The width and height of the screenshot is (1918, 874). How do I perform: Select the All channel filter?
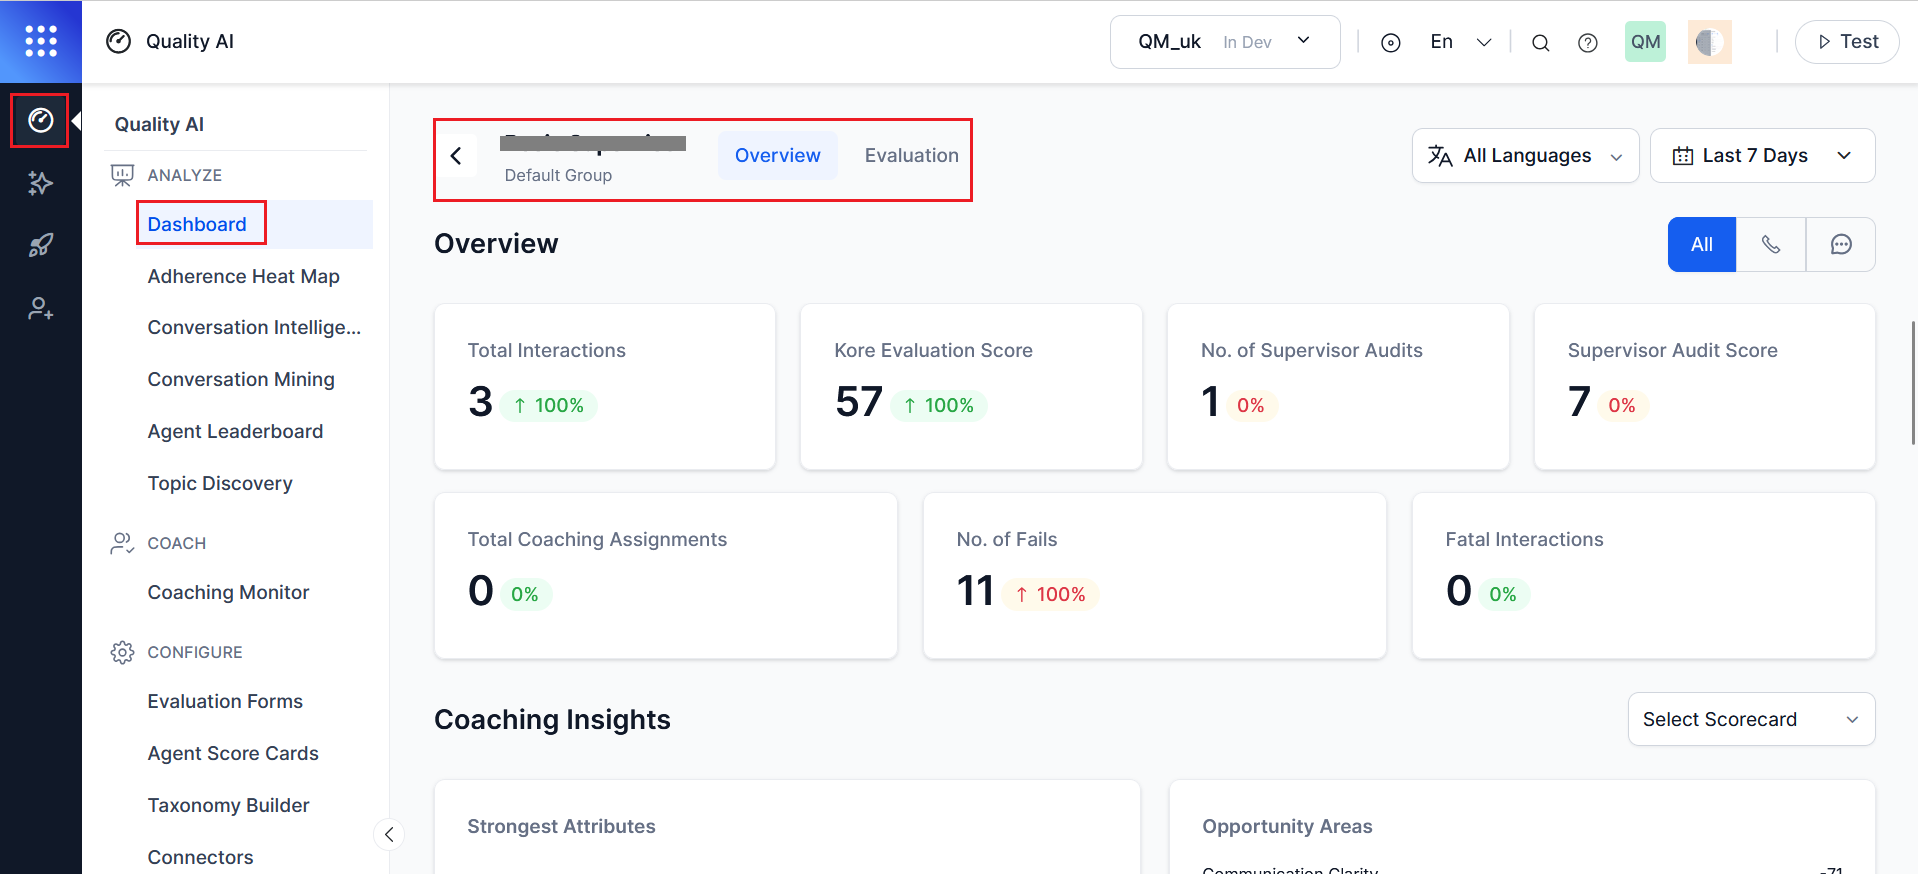[x=1702, y=244]
